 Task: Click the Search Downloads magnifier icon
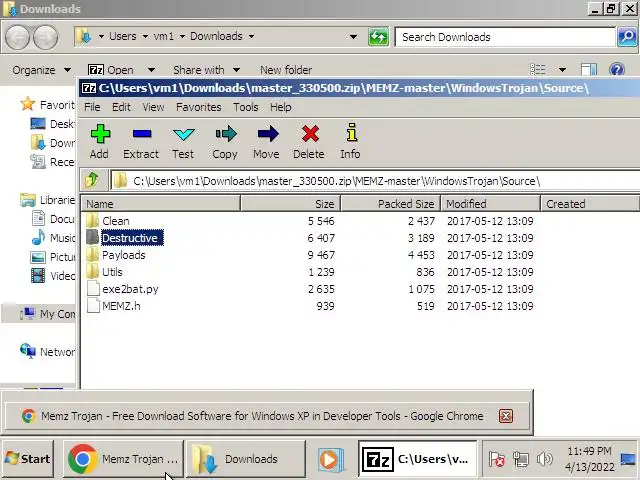627,37
